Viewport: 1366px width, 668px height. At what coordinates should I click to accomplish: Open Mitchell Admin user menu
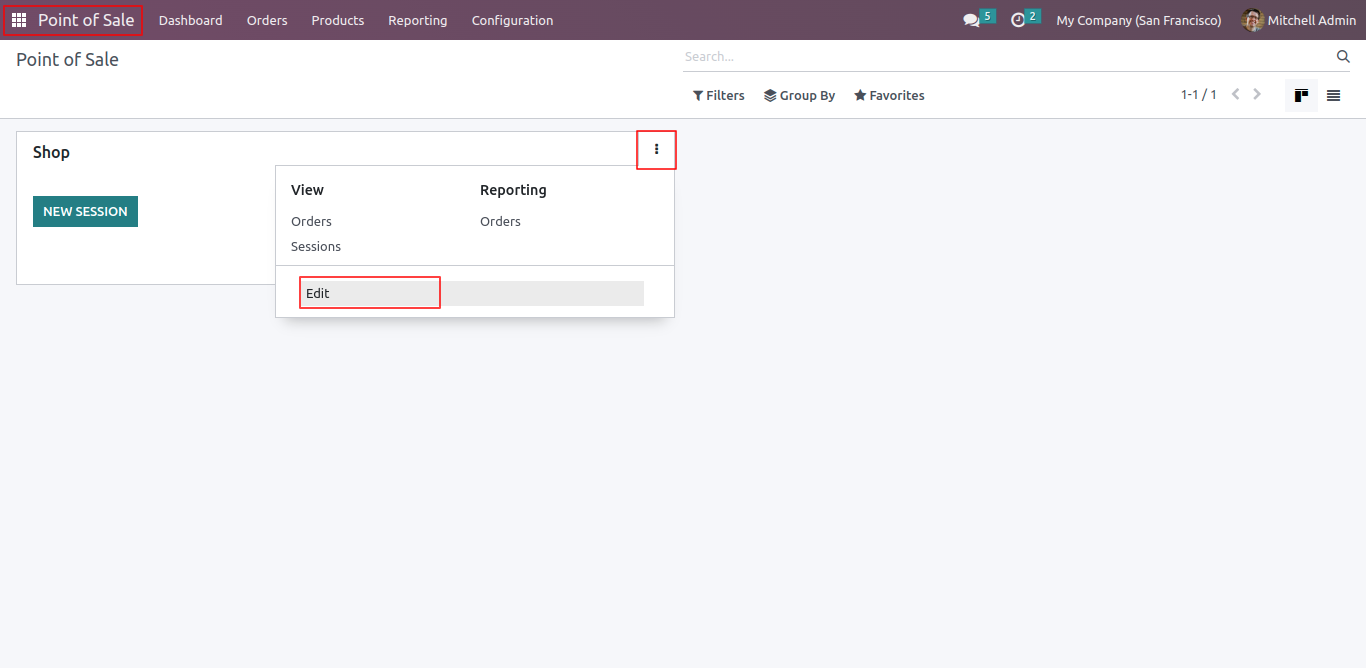pyautogui.click(x=1299, y=20)
